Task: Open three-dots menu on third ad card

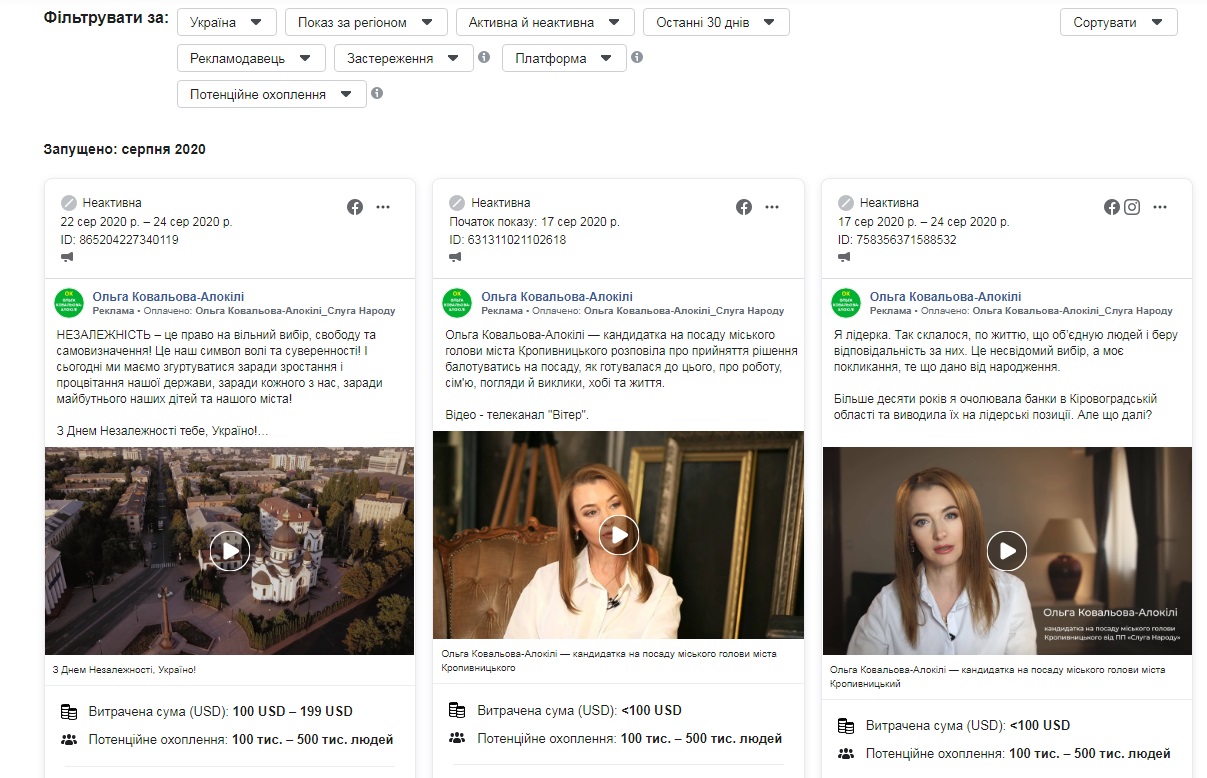Action: [x=1160, y=207]
